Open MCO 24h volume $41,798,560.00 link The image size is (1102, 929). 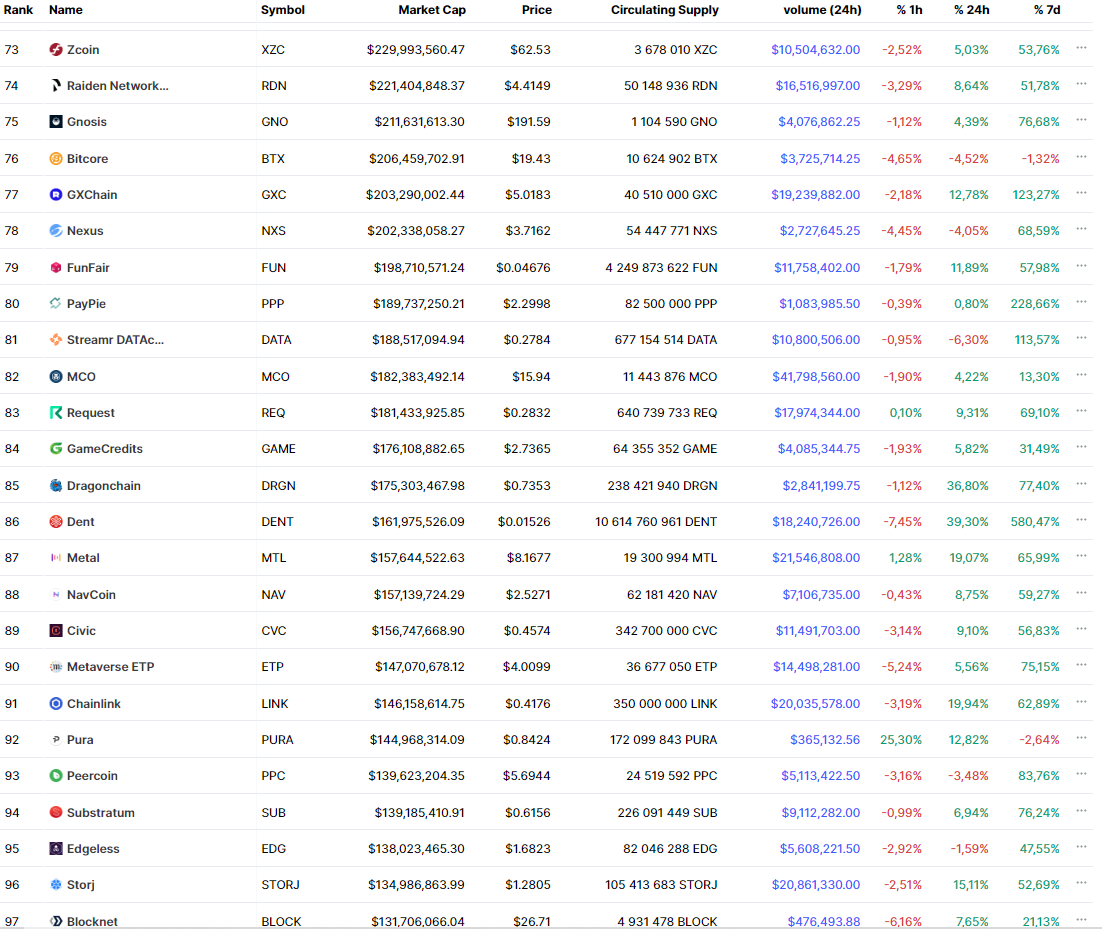[x=815, y=377]
